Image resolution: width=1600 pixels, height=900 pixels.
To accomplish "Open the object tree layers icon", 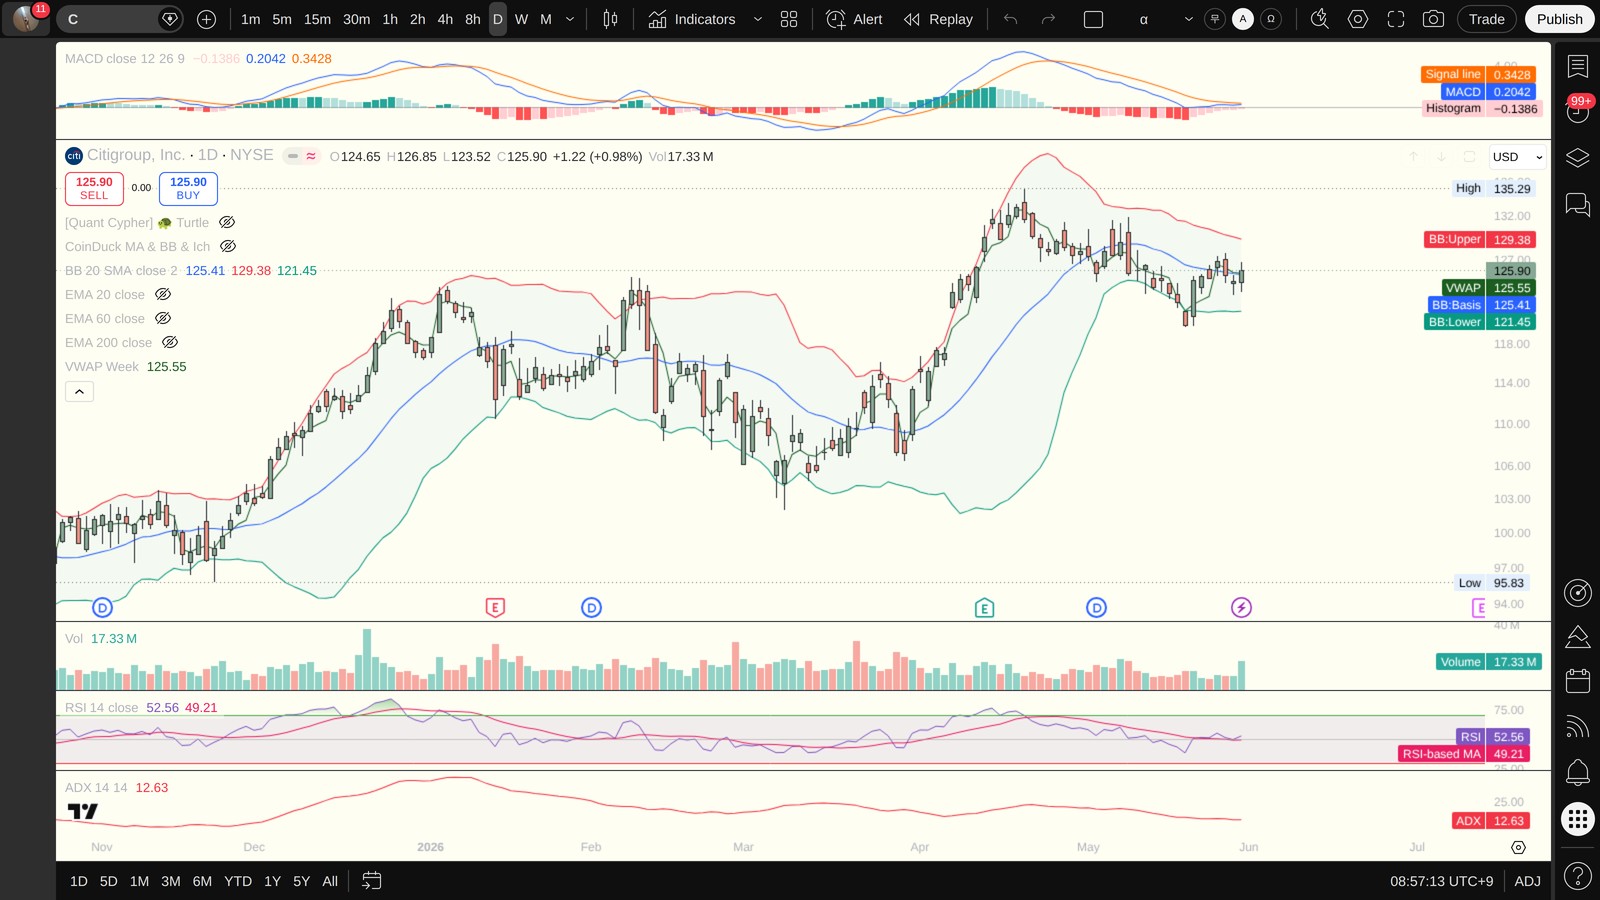I will [1578, 158].
